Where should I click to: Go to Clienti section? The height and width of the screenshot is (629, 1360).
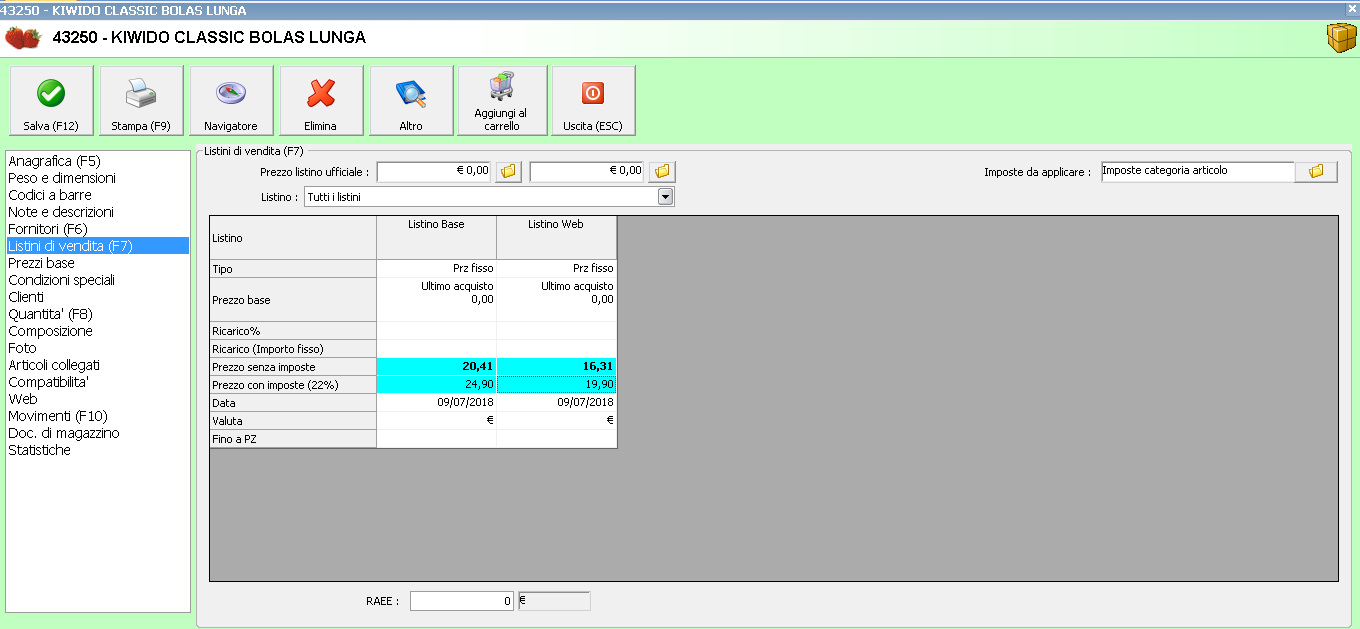click(x=98, y=296)
